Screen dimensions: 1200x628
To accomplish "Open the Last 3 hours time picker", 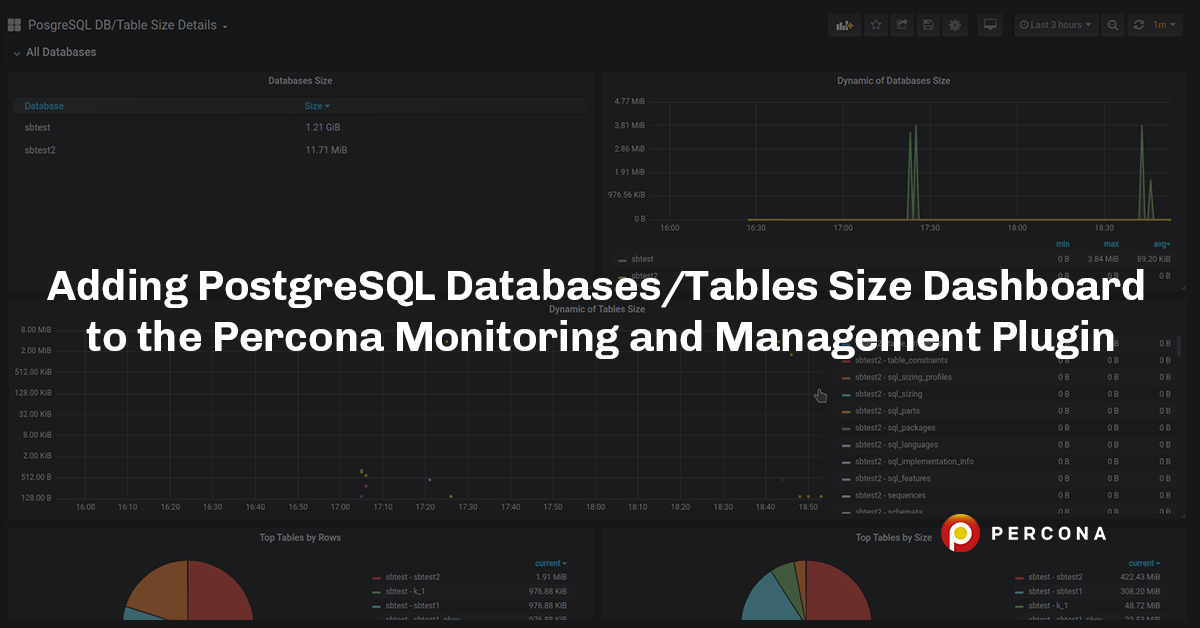I will [1056, 25].
